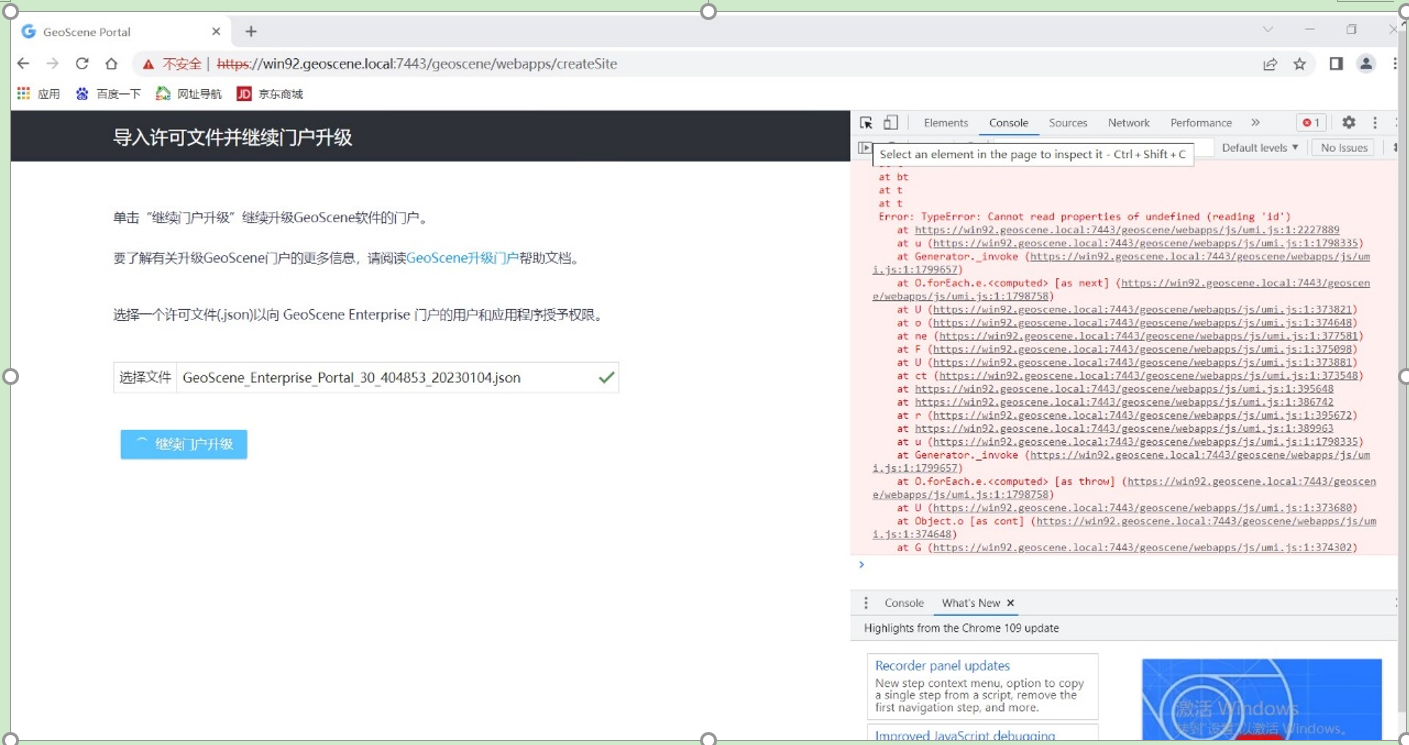The height and width of the screenshot is (745, 1409).
Task: Close the What's New tab
Action: (1011, 603)
